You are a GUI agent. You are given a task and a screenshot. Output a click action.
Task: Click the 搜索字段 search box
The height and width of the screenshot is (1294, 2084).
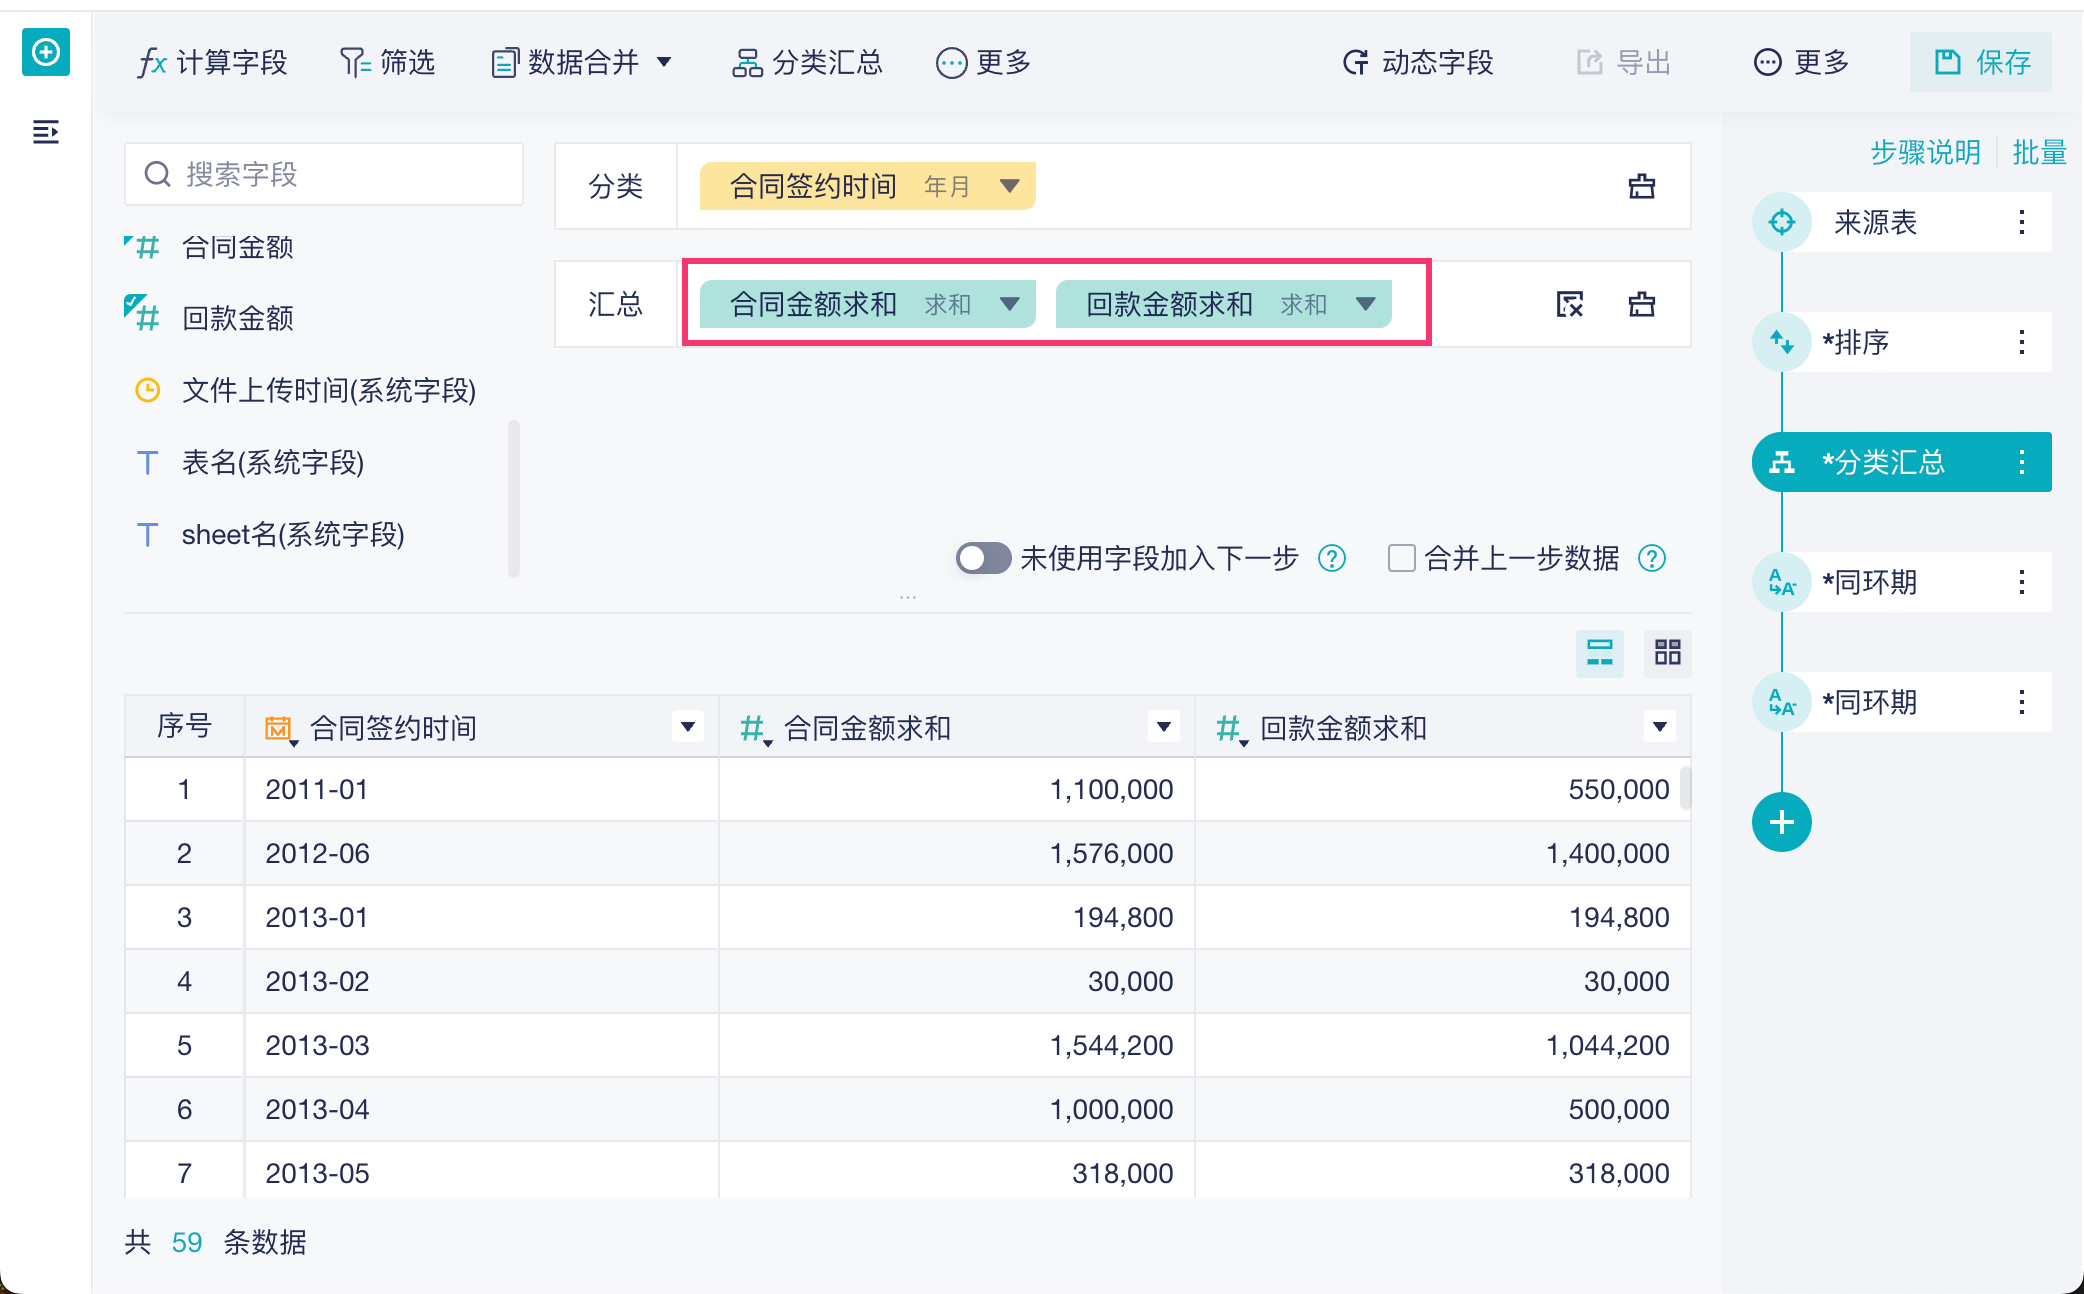pyautogui.click(x=324, y=174)
